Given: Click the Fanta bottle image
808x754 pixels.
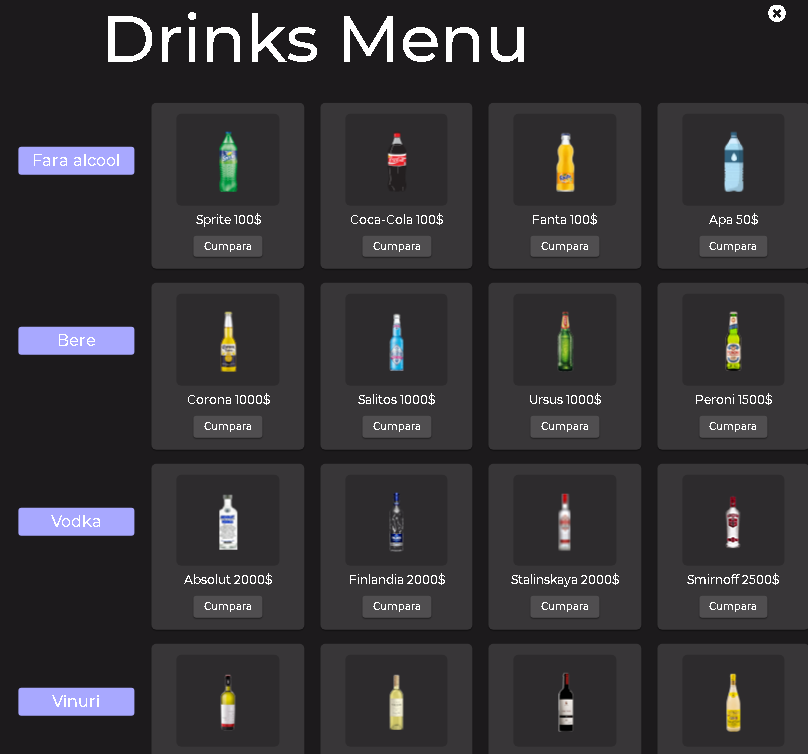Looking at the screenshot, I should tap(565, 162).
